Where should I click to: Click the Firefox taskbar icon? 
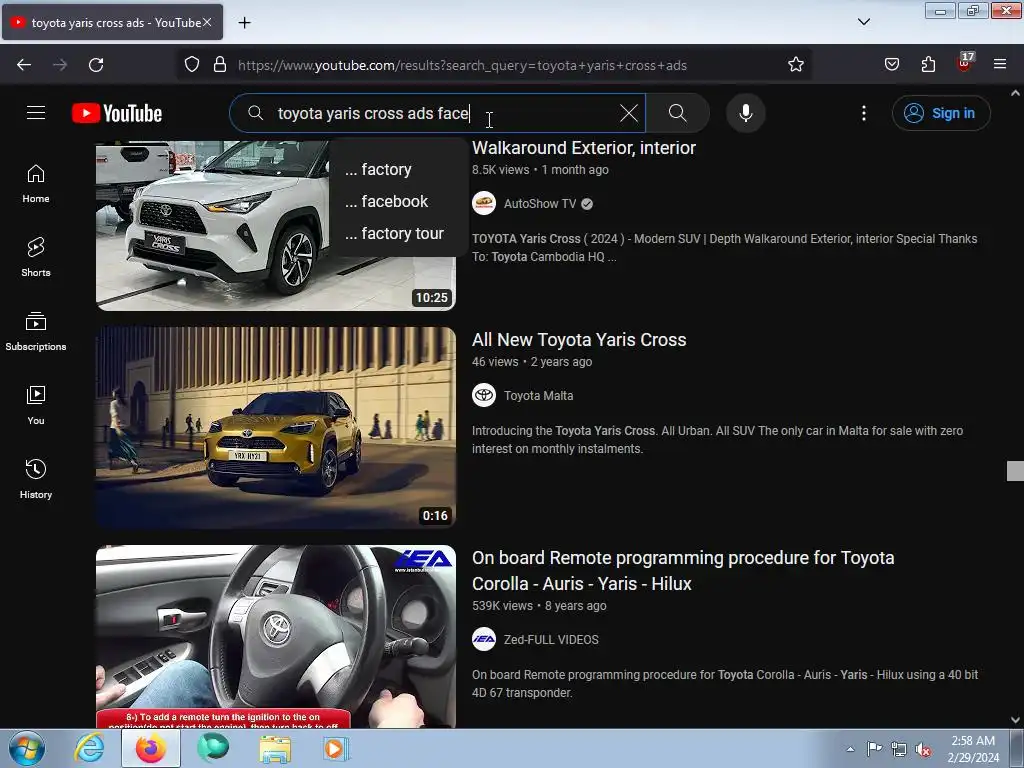[151, 748]
